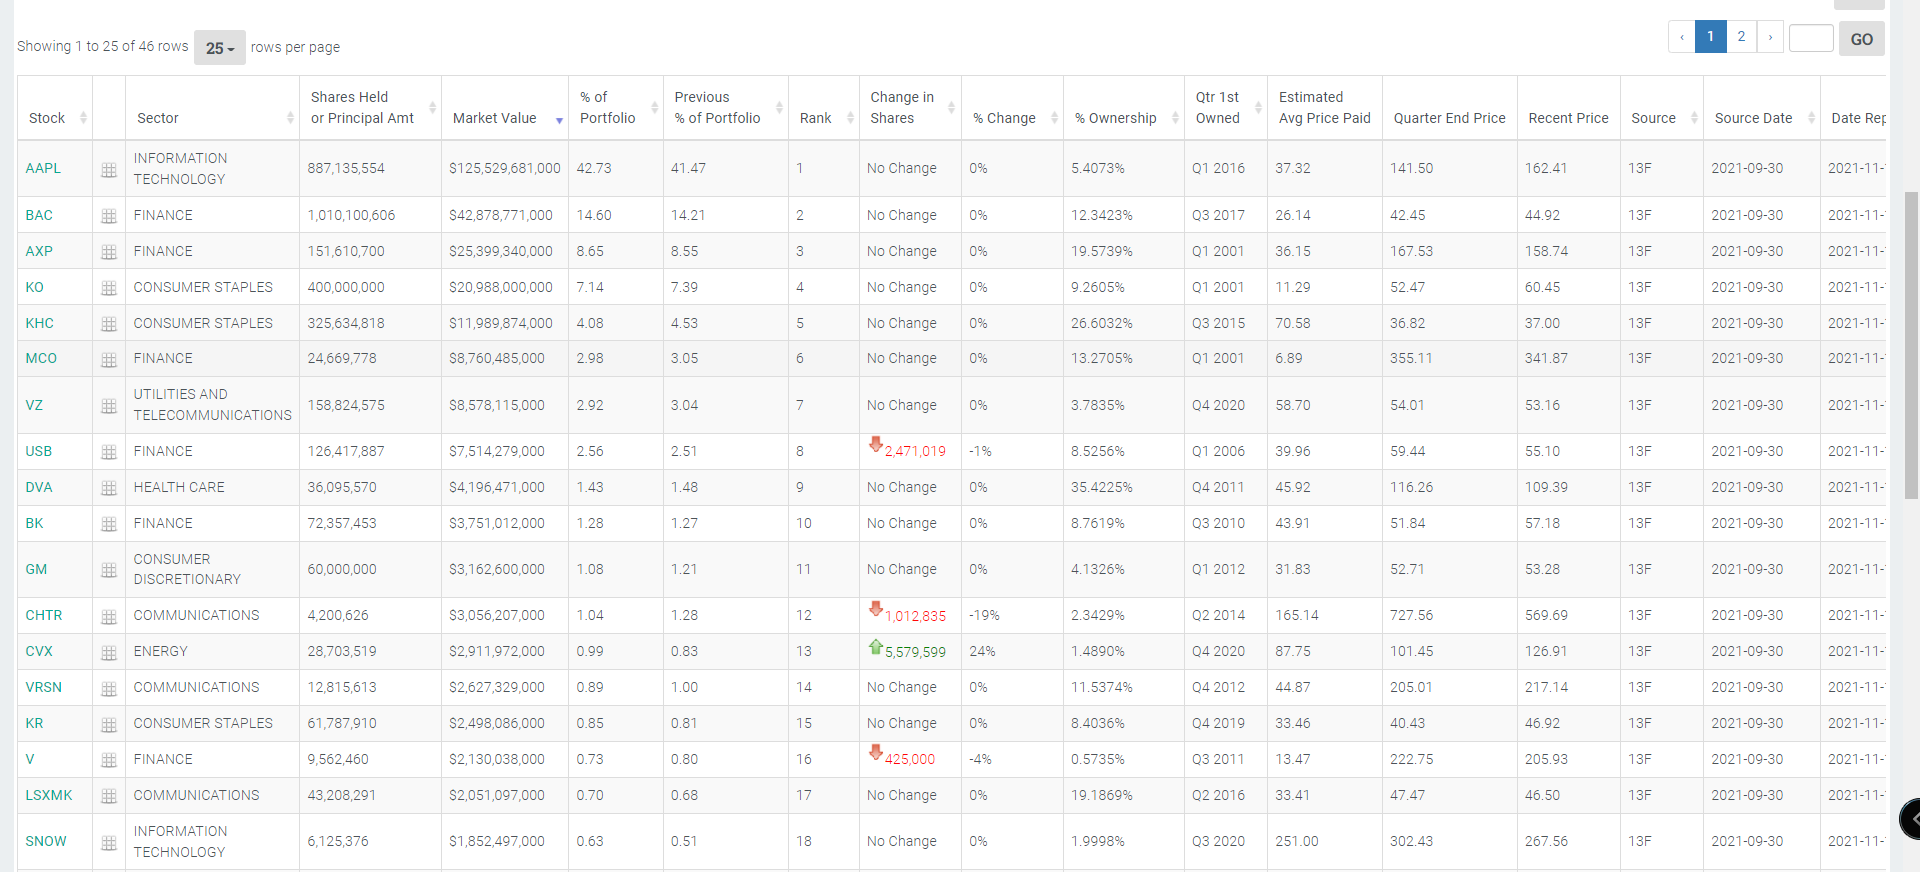
Task: Open the CHTR stock link
Action: pyautogui.click(x=44, y=615)
